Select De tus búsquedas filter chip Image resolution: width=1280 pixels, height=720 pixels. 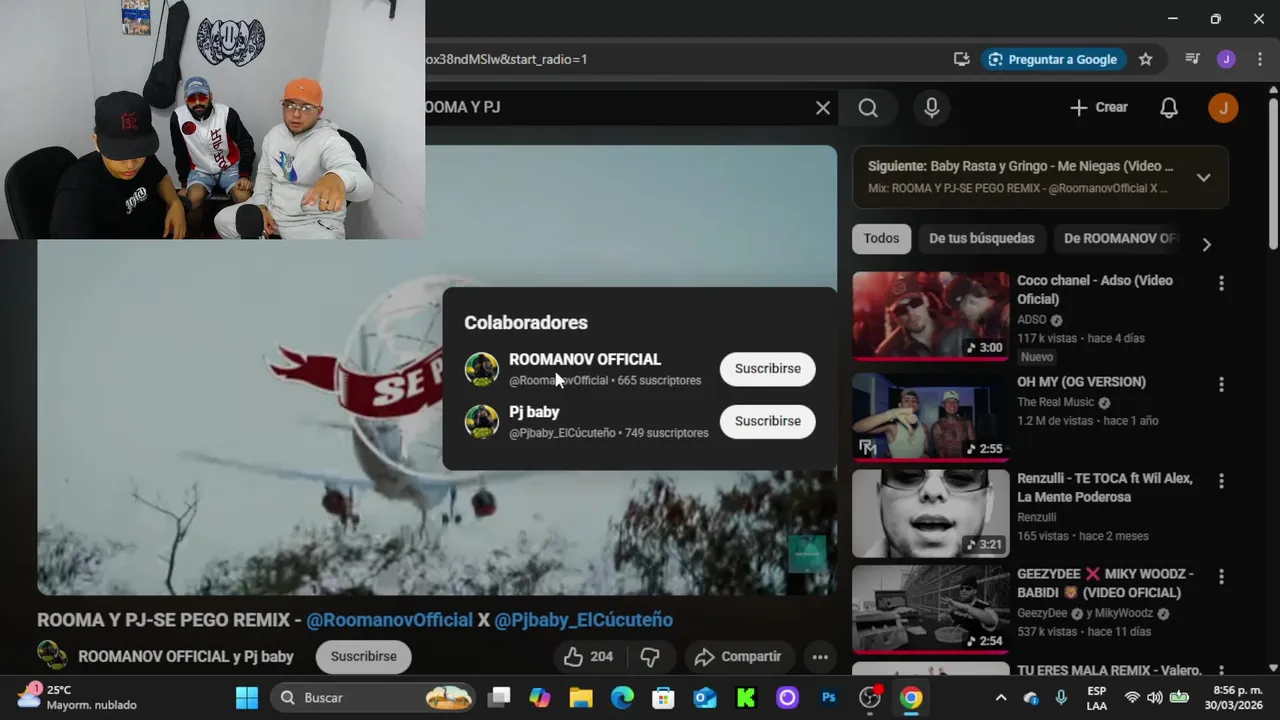981,238
